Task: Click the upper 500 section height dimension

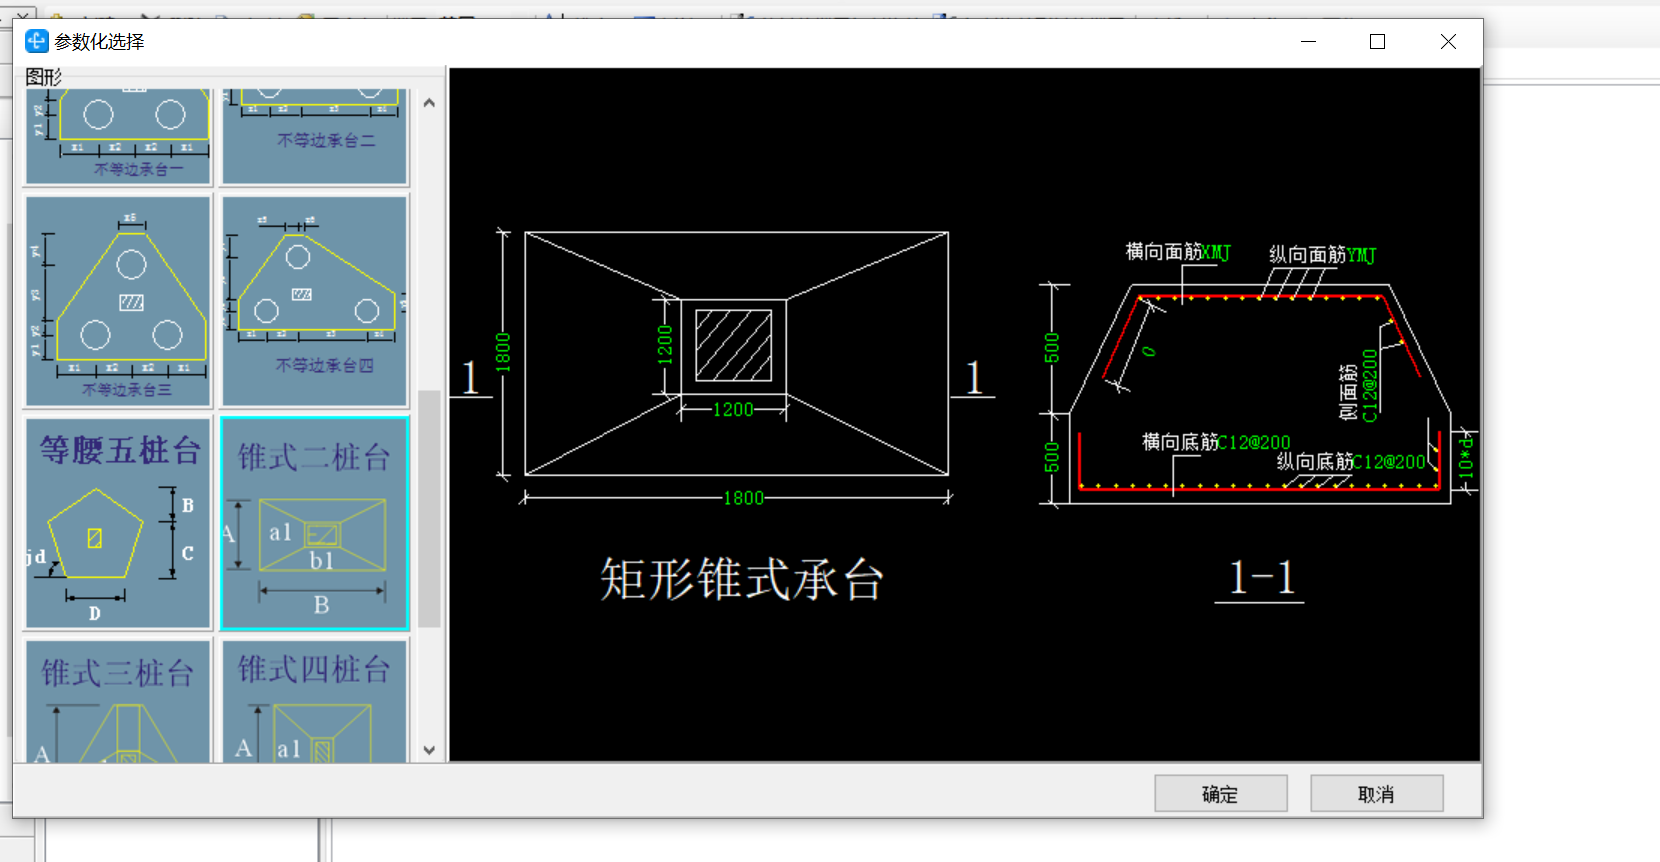Action: 1052,348
